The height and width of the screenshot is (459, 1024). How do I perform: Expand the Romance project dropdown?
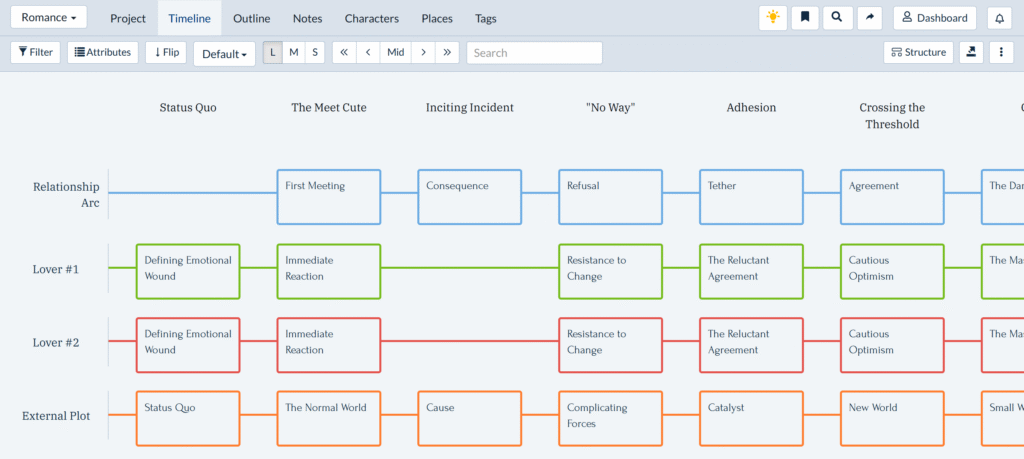click(x=49, y=18)
